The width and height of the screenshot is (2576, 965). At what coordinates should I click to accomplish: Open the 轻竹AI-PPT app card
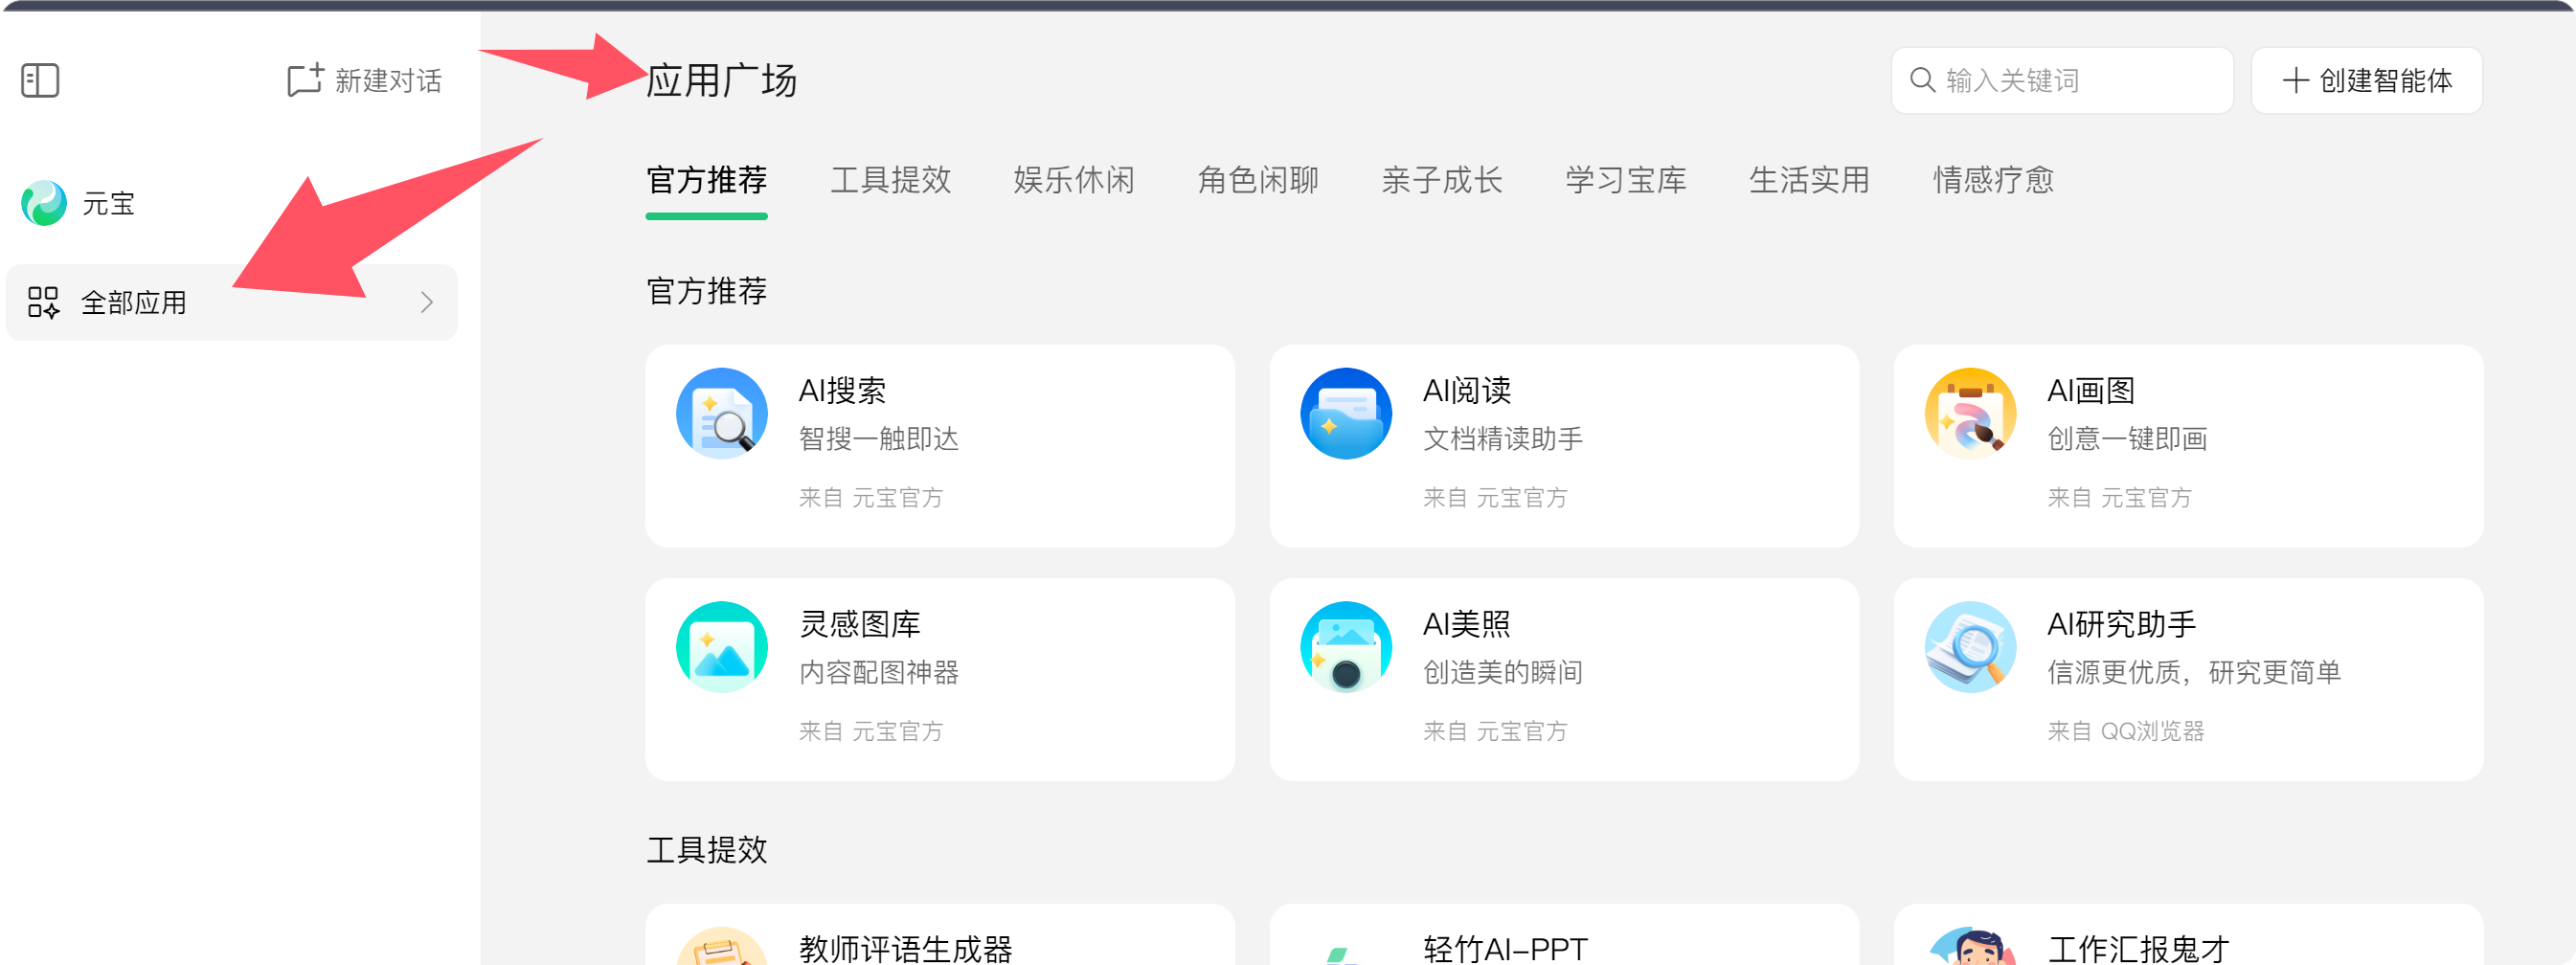[1563, 938]
